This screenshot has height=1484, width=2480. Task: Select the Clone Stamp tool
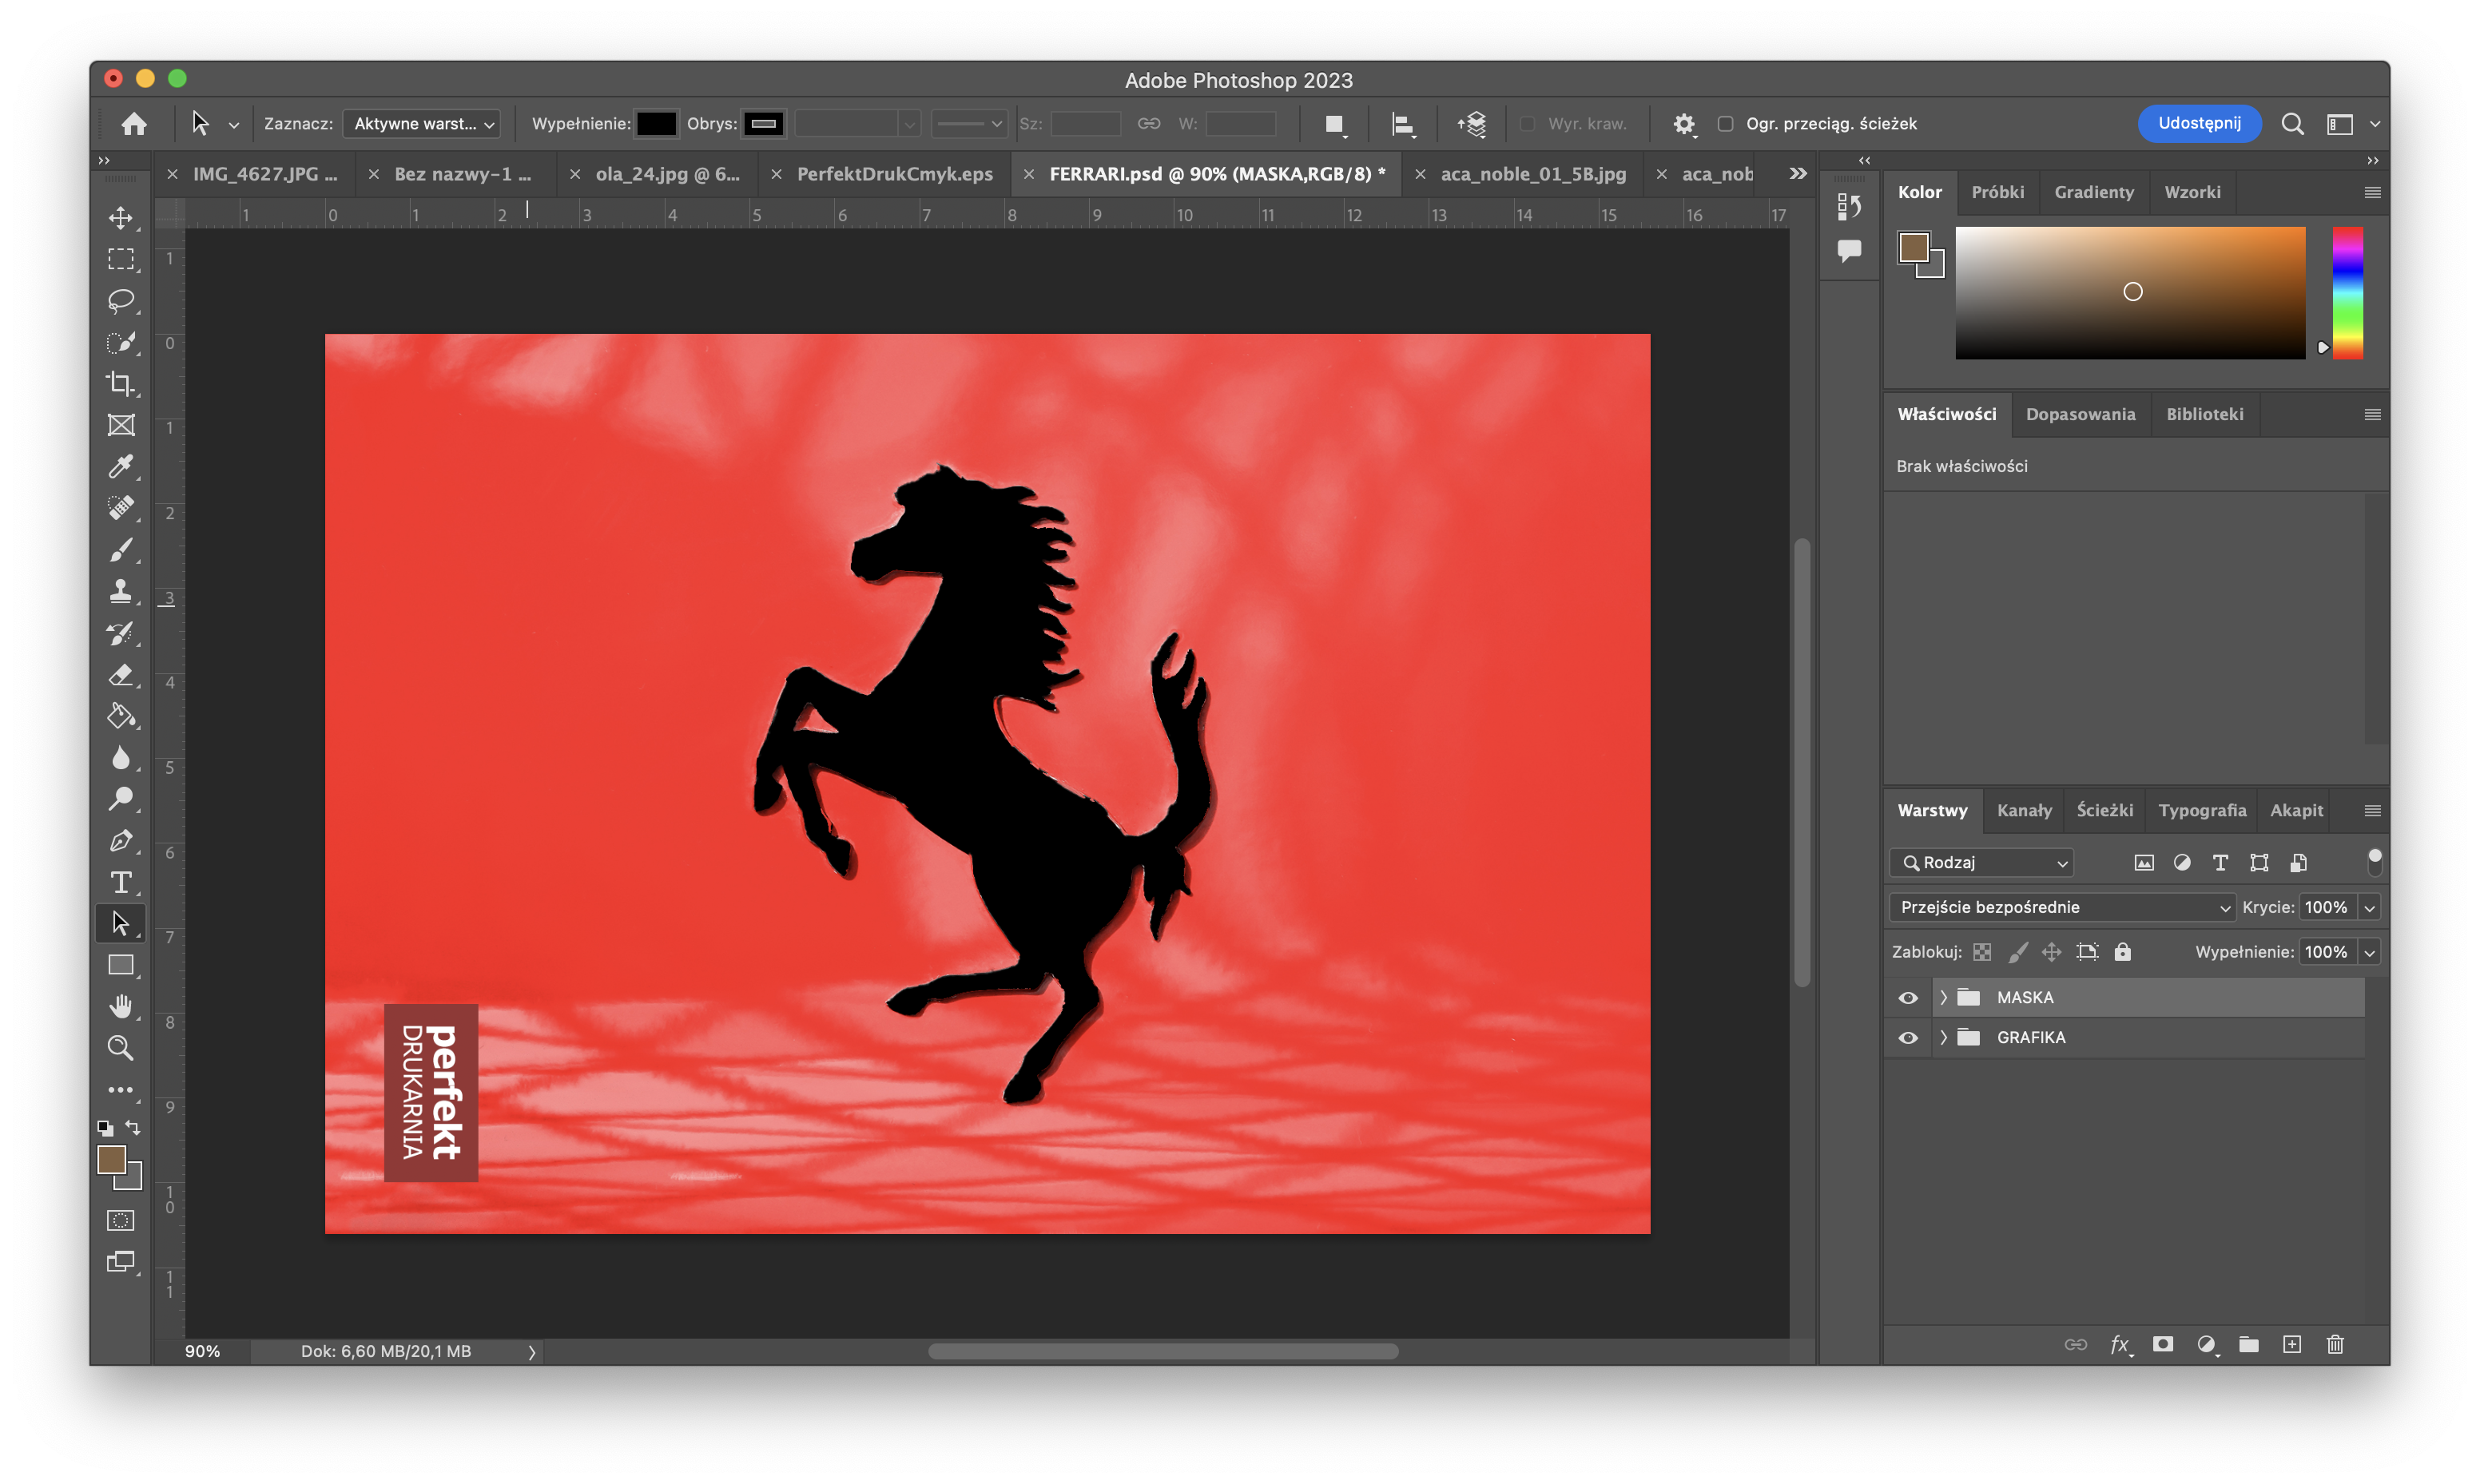121,591
